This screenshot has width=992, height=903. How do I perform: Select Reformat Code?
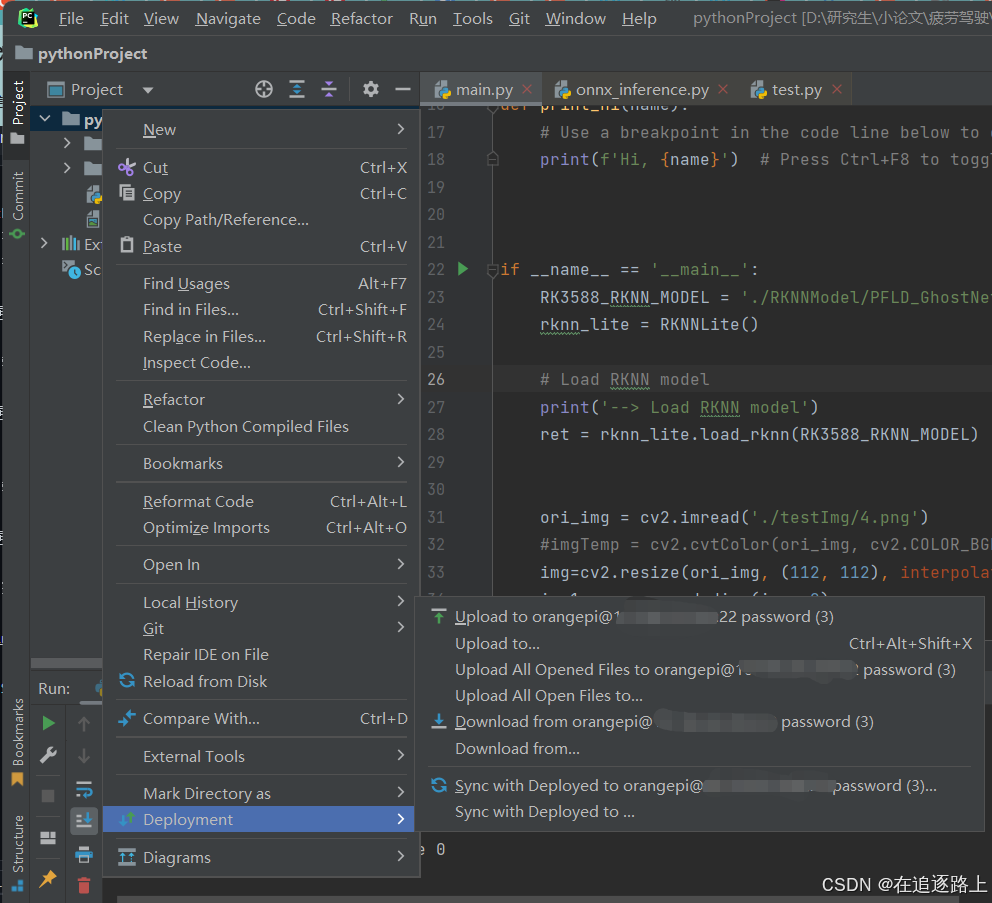(261, 501)
